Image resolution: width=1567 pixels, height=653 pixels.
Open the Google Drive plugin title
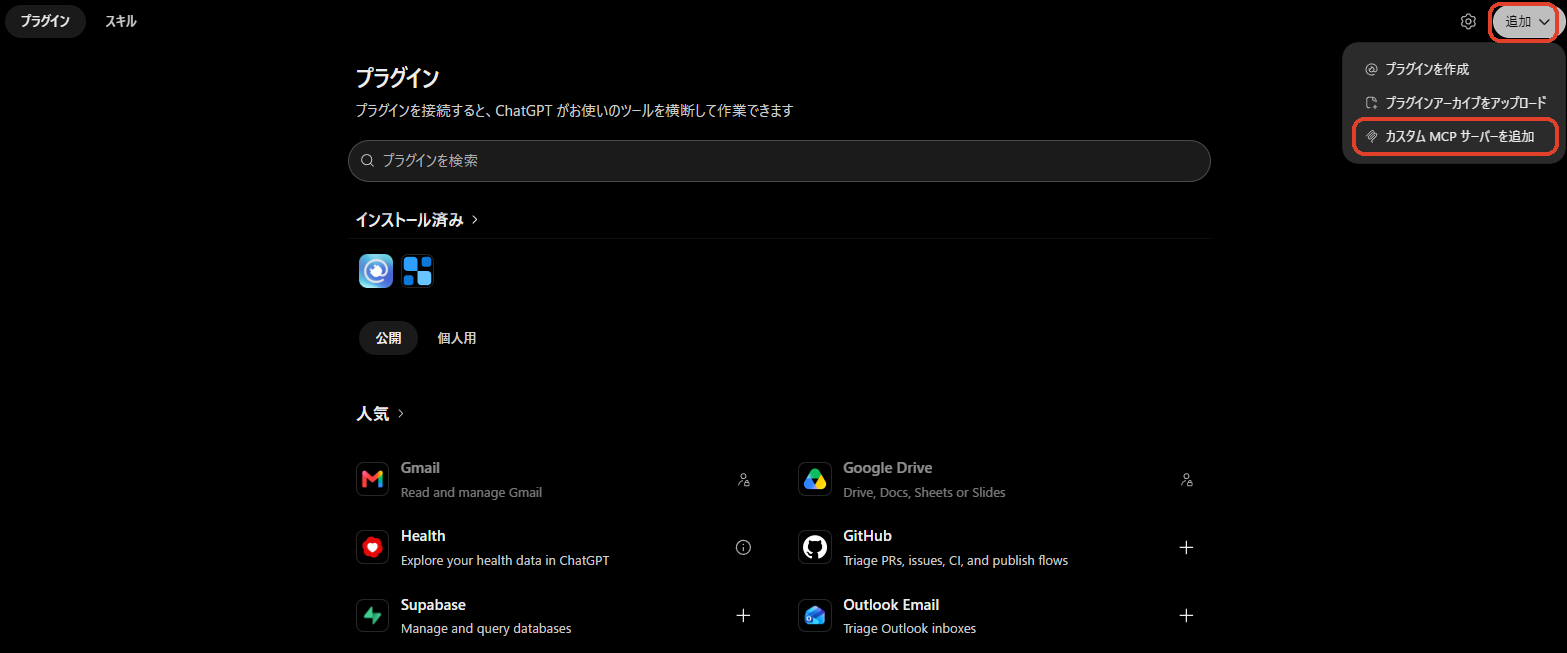(x=888, y=468)
